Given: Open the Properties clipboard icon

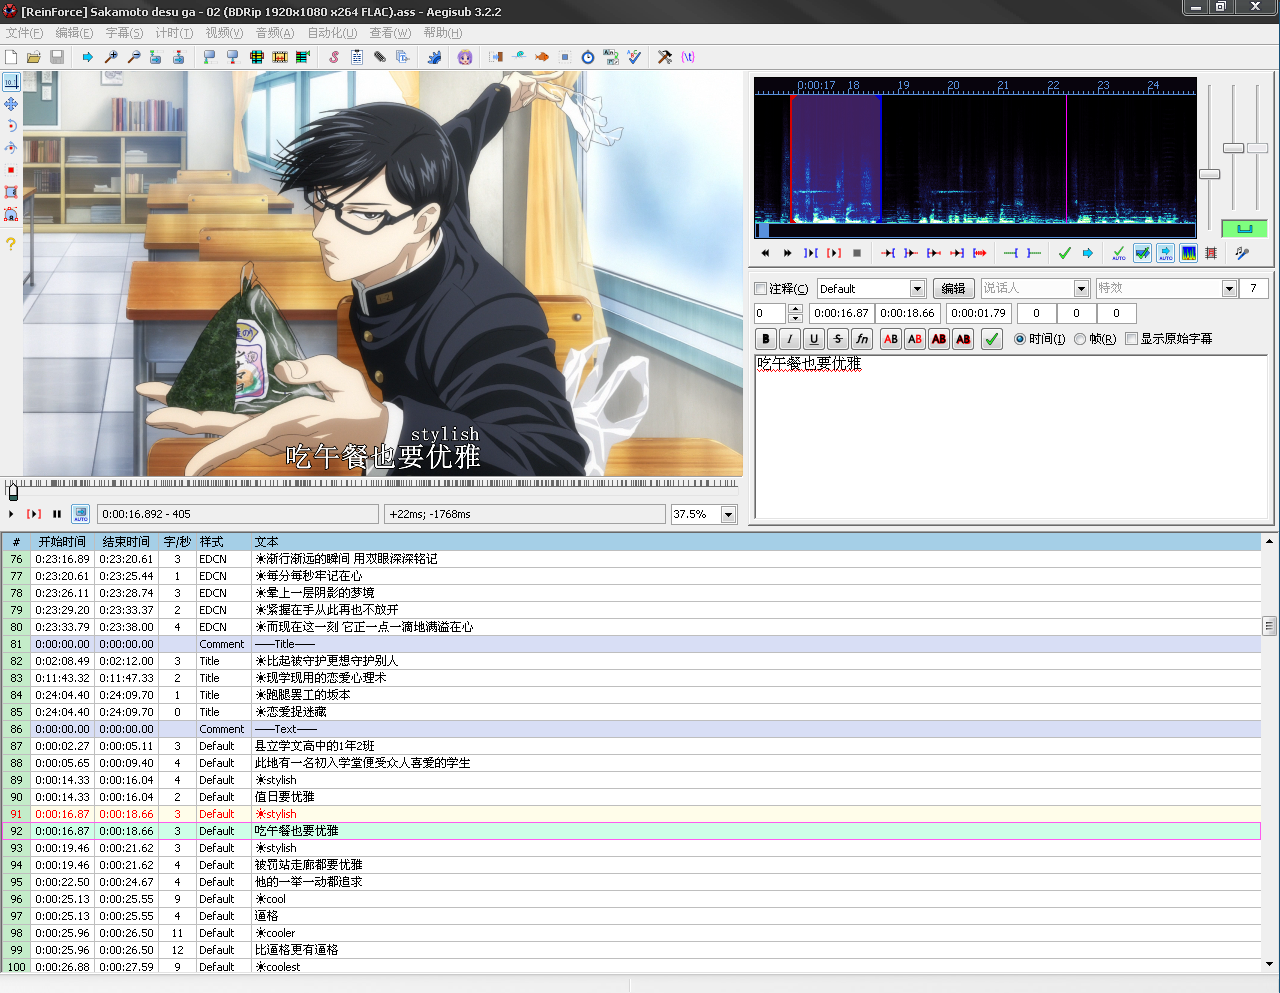Looking at the screenshot, I should [x=357, y=57].
